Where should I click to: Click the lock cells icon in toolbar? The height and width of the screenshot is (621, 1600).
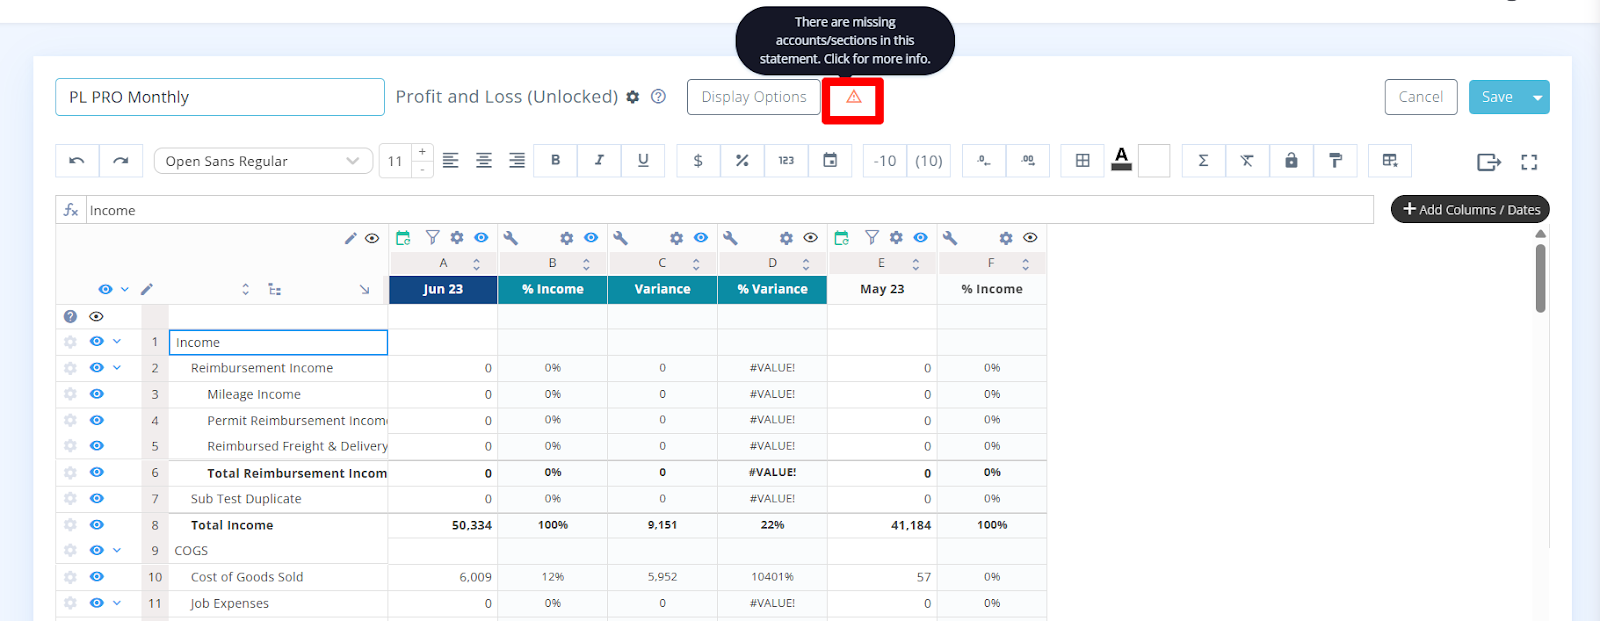[1291, 161]
